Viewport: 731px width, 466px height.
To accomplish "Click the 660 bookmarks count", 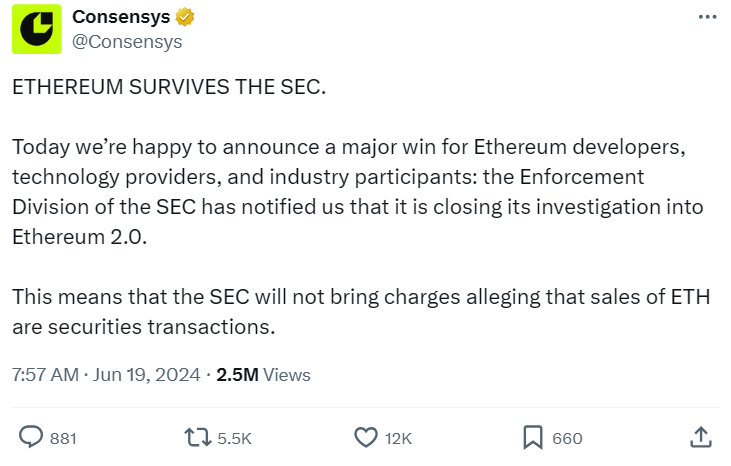I will (567, 438).
